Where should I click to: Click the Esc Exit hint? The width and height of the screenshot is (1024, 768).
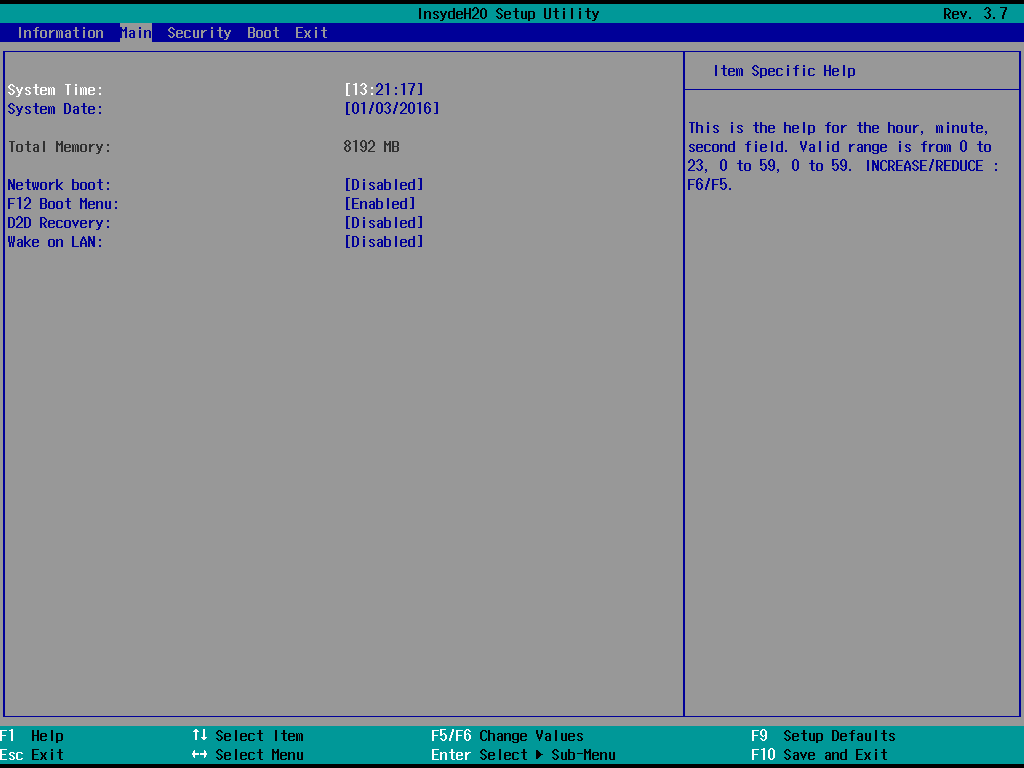(x=32, y=755)
